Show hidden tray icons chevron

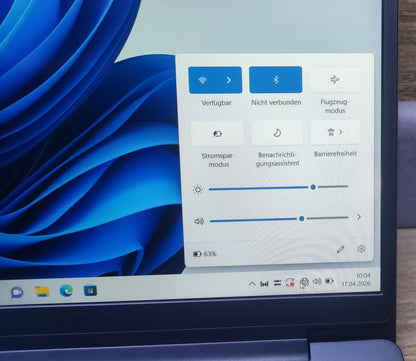(x=252, y=284)
